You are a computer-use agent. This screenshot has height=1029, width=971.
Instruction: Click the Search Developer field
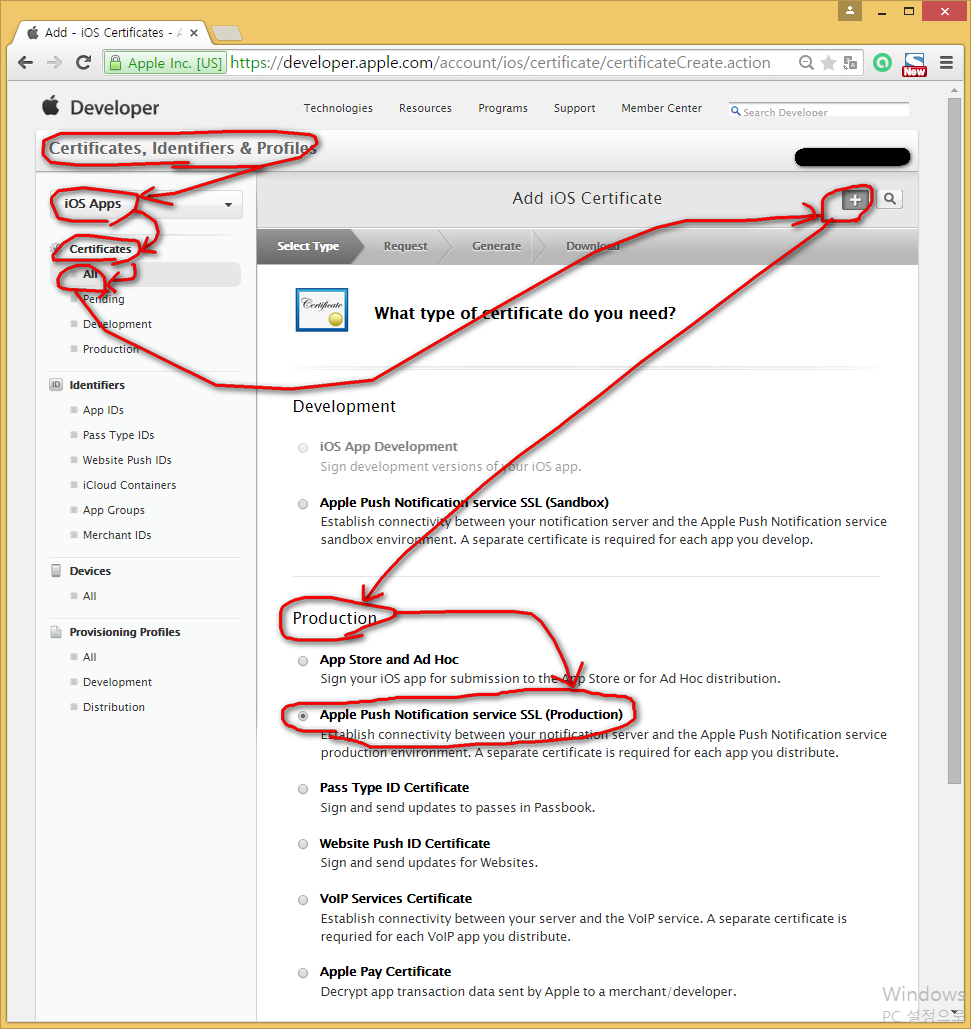tap(819, 110)
